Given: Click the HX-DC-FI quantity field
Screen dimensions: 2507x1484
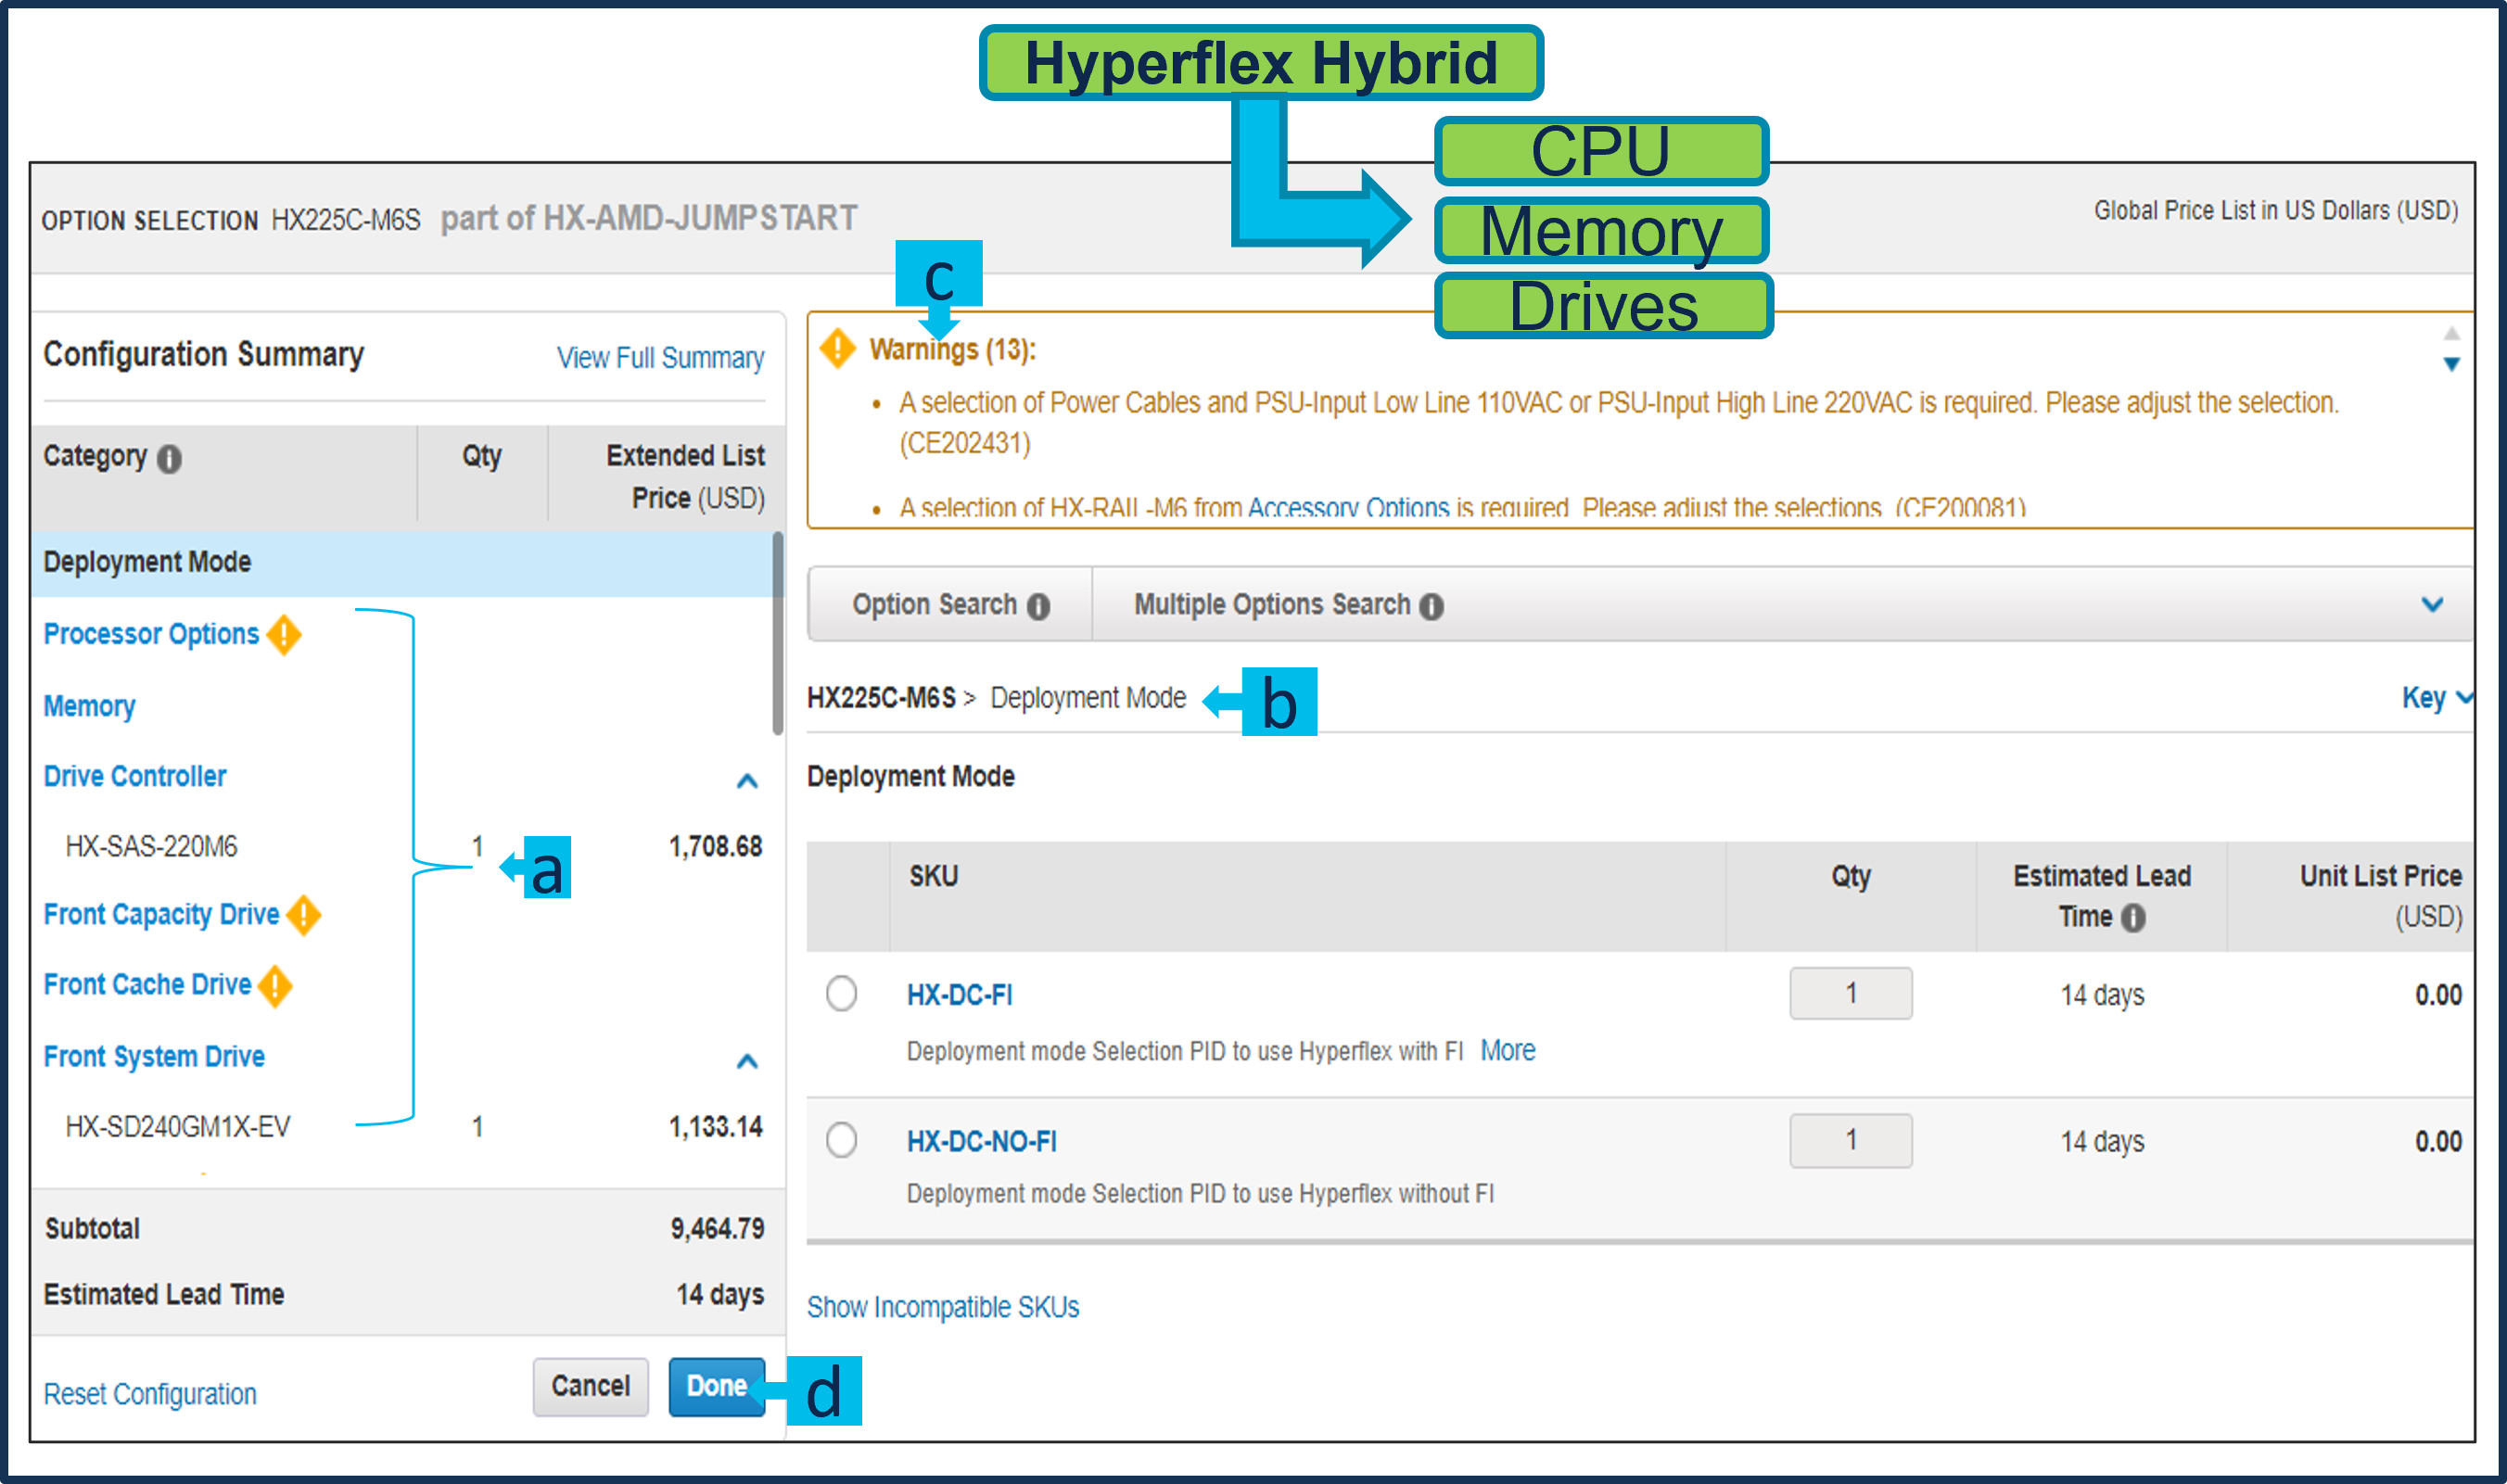Looking at the screenshot, I should coord(1850,993).
